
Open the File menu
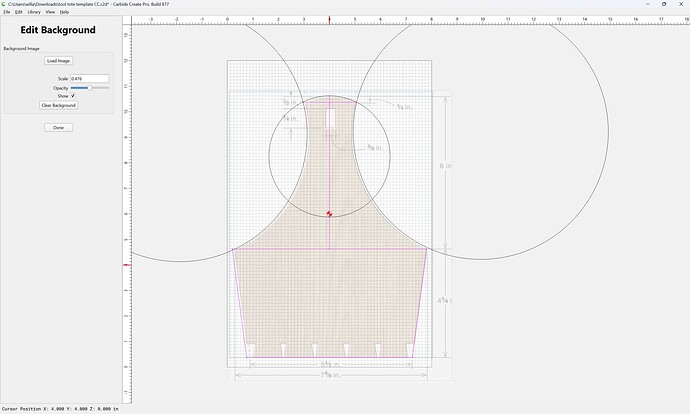(7, 12)
